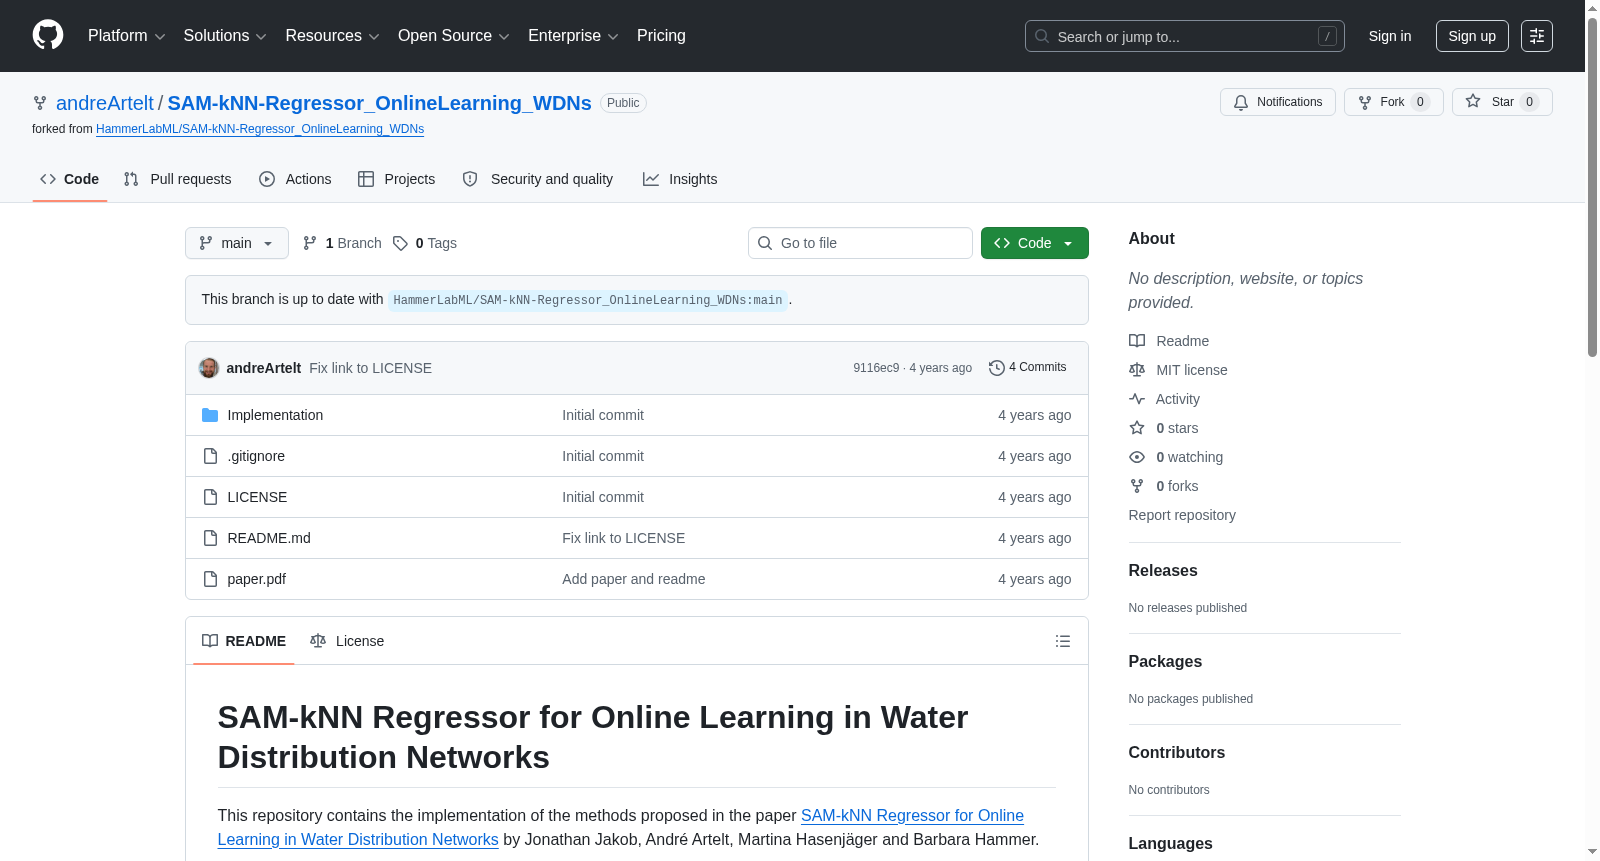Click the andreArtelt avatar in commit row
This screenshot has width=1600, height=861.
point(209,368)
